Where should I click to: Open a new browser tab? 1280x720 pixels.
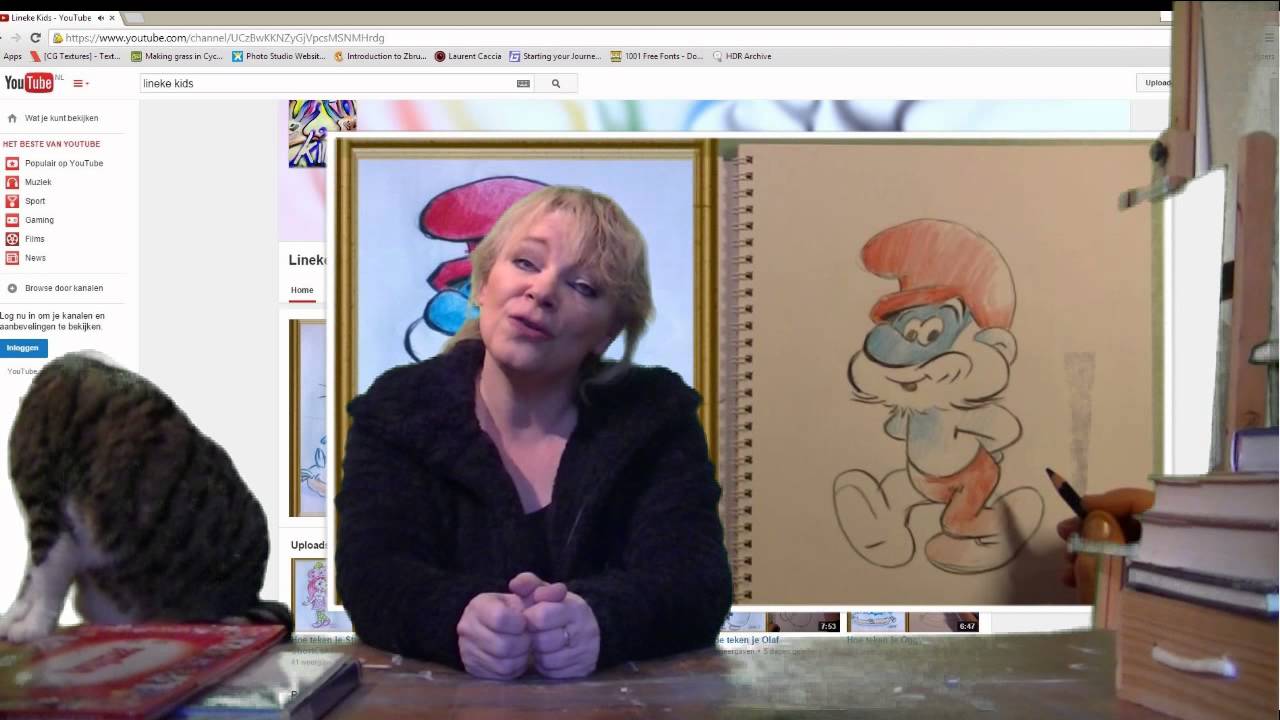click(x=133, y=17)
